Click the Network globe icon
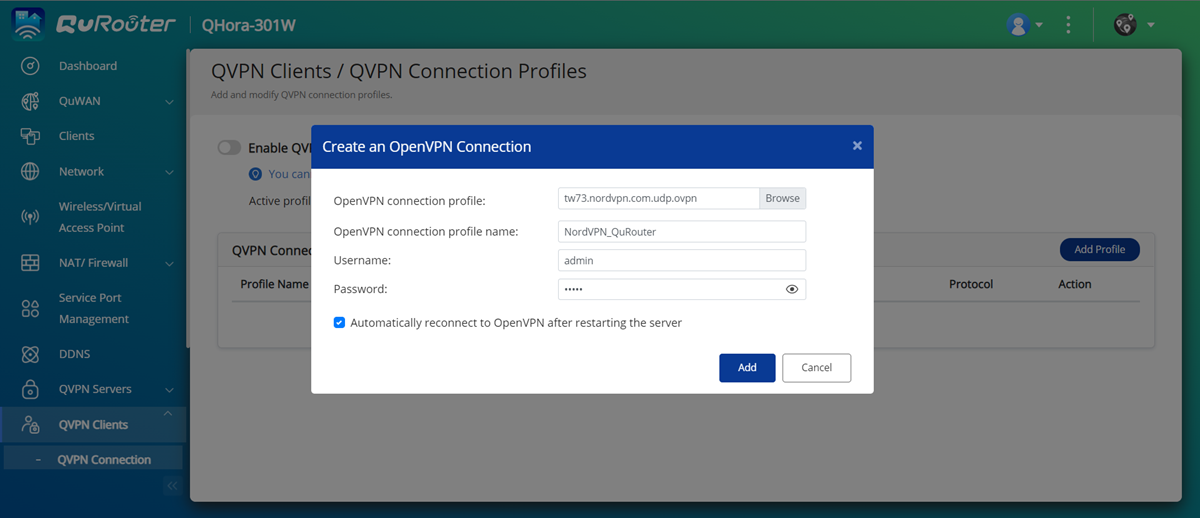 (x=30, y=171)
